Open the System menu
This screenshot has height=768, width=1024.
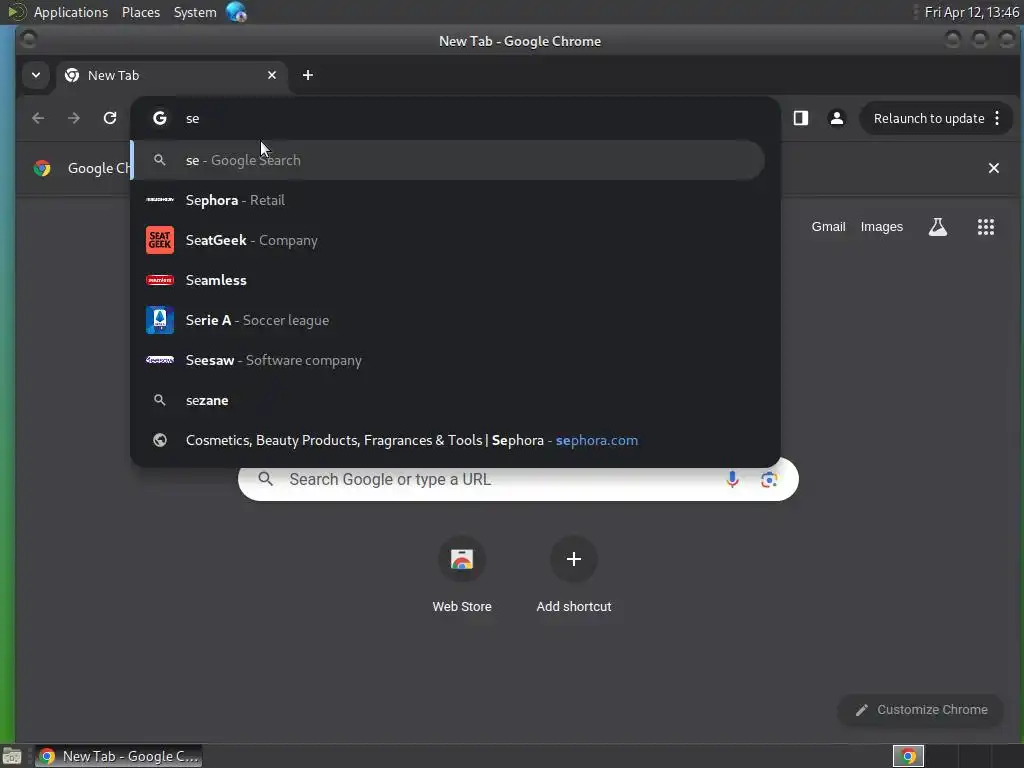[x=195, y=12]
